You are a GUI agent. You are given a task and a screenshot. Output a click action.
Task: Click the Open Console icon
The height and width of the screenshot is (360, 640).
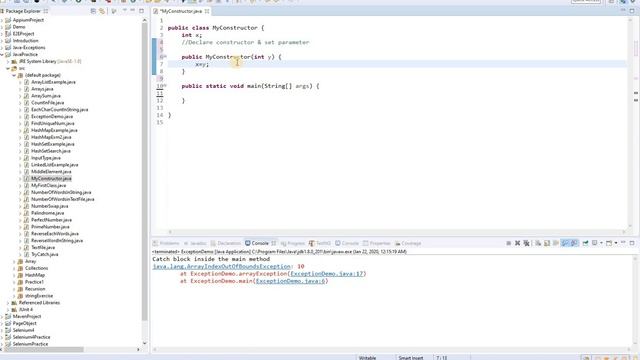click(x=609, y=243)
